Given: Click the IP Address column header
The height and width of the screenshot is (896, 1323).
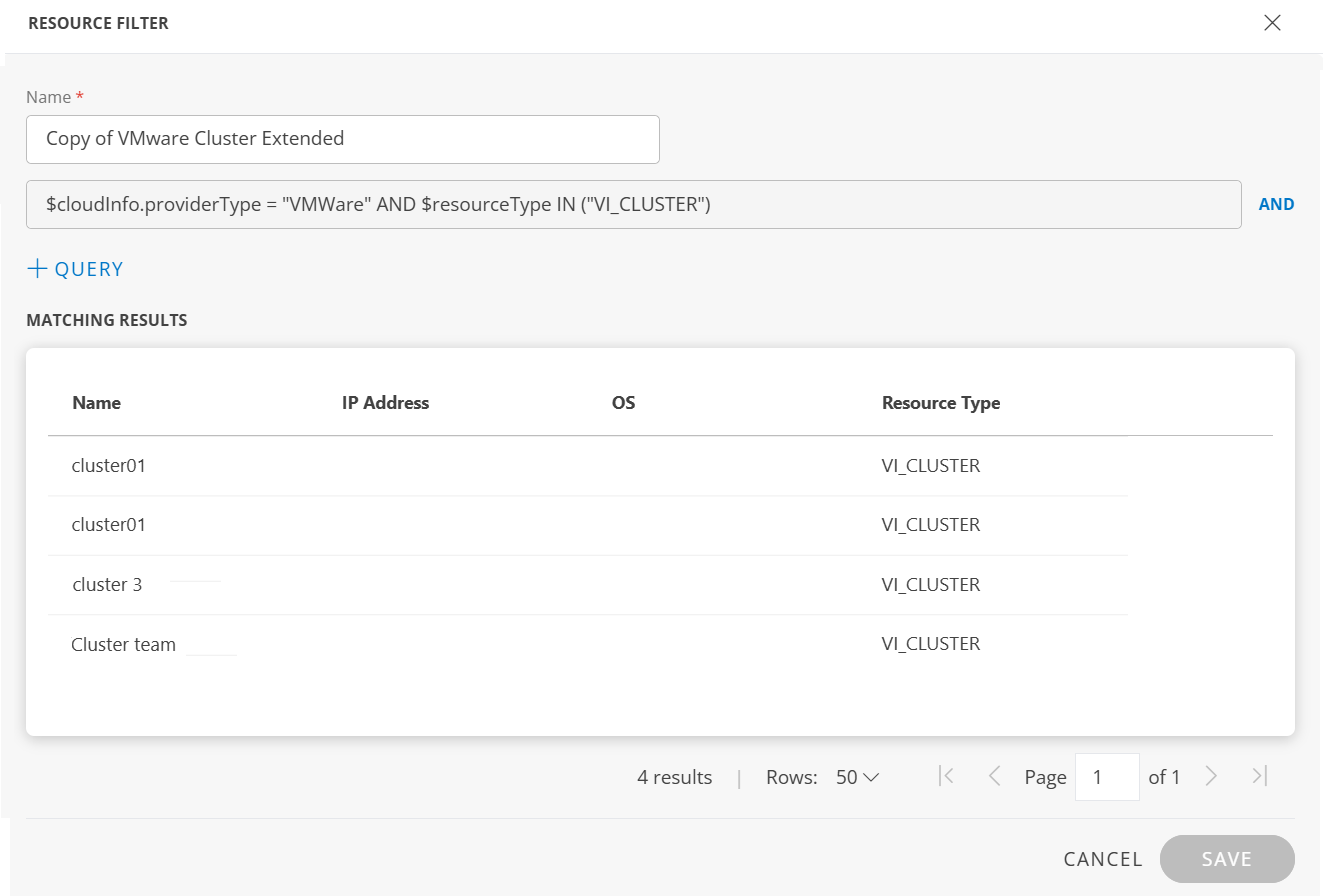Looking at the screenshot, I should tap(385, 403).
